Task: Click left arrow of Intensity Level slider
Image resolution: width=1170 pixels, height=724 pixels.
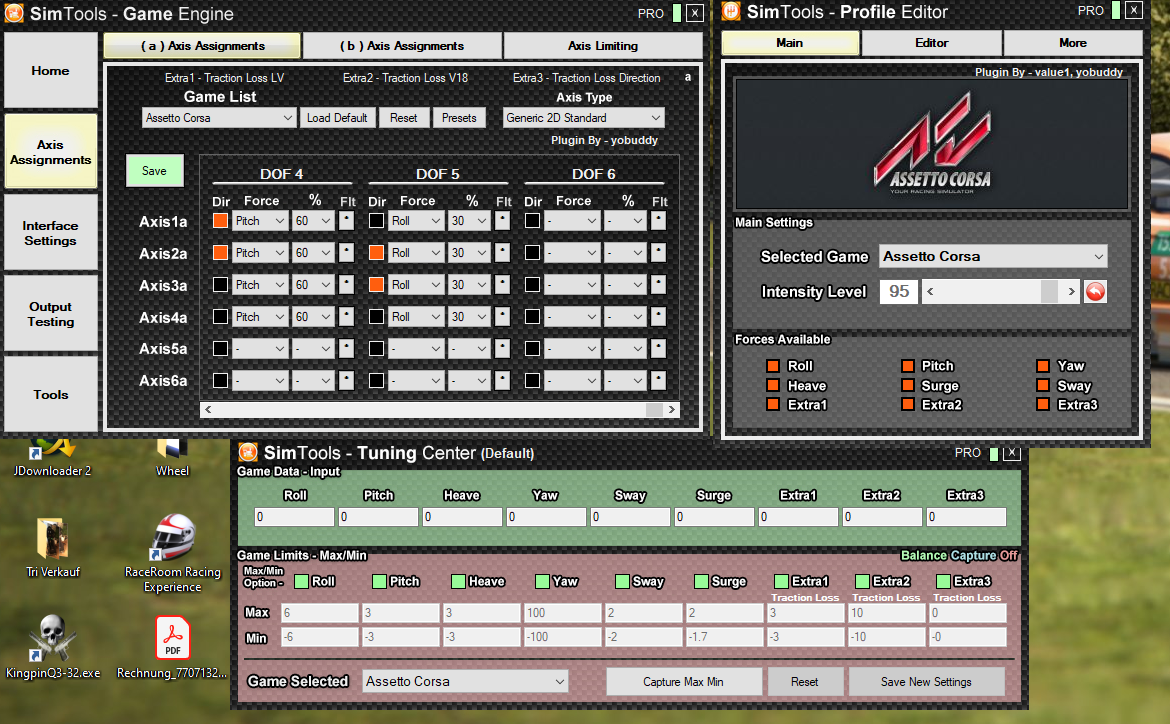Action: point(930,292)
